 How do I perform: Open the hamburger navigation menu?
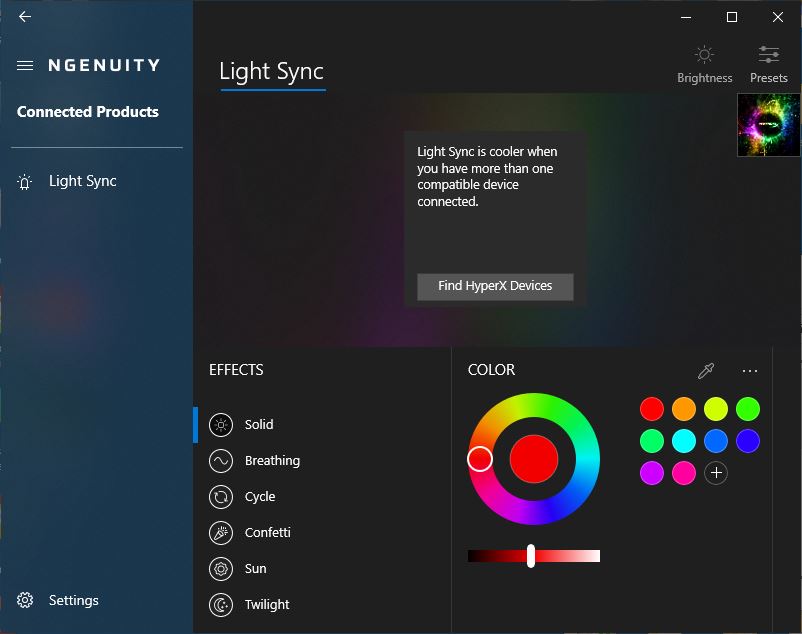pos(25,65)
